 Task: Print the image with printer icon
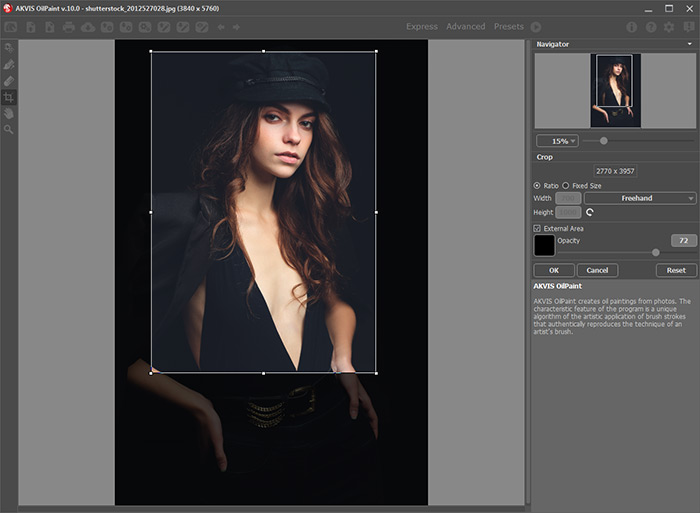click(68, 27)
